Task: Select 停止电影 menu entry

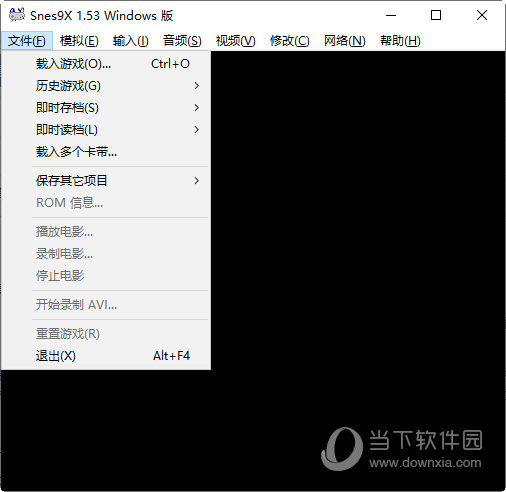Action: pos(106,276)
